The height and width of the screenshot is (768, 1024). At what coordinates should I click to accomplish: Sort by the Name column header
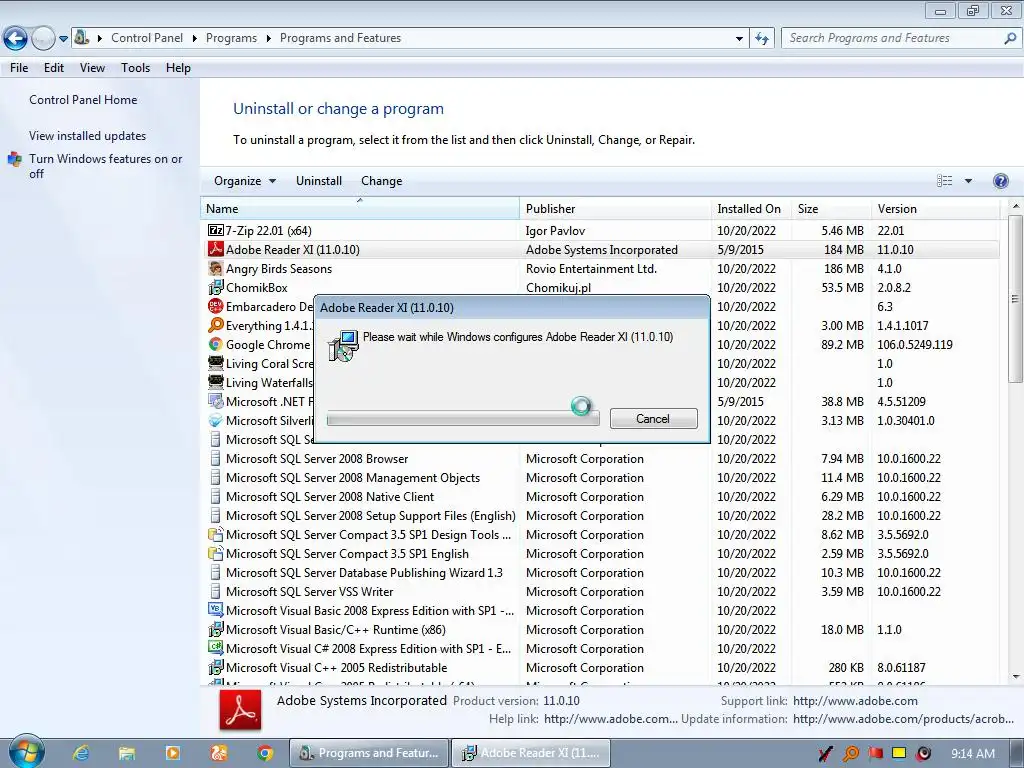click(360, 209)
